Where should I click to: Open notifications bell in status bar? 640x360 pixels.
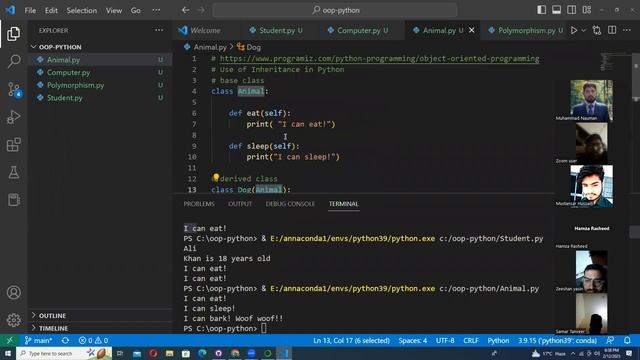(x=627, y=340)
